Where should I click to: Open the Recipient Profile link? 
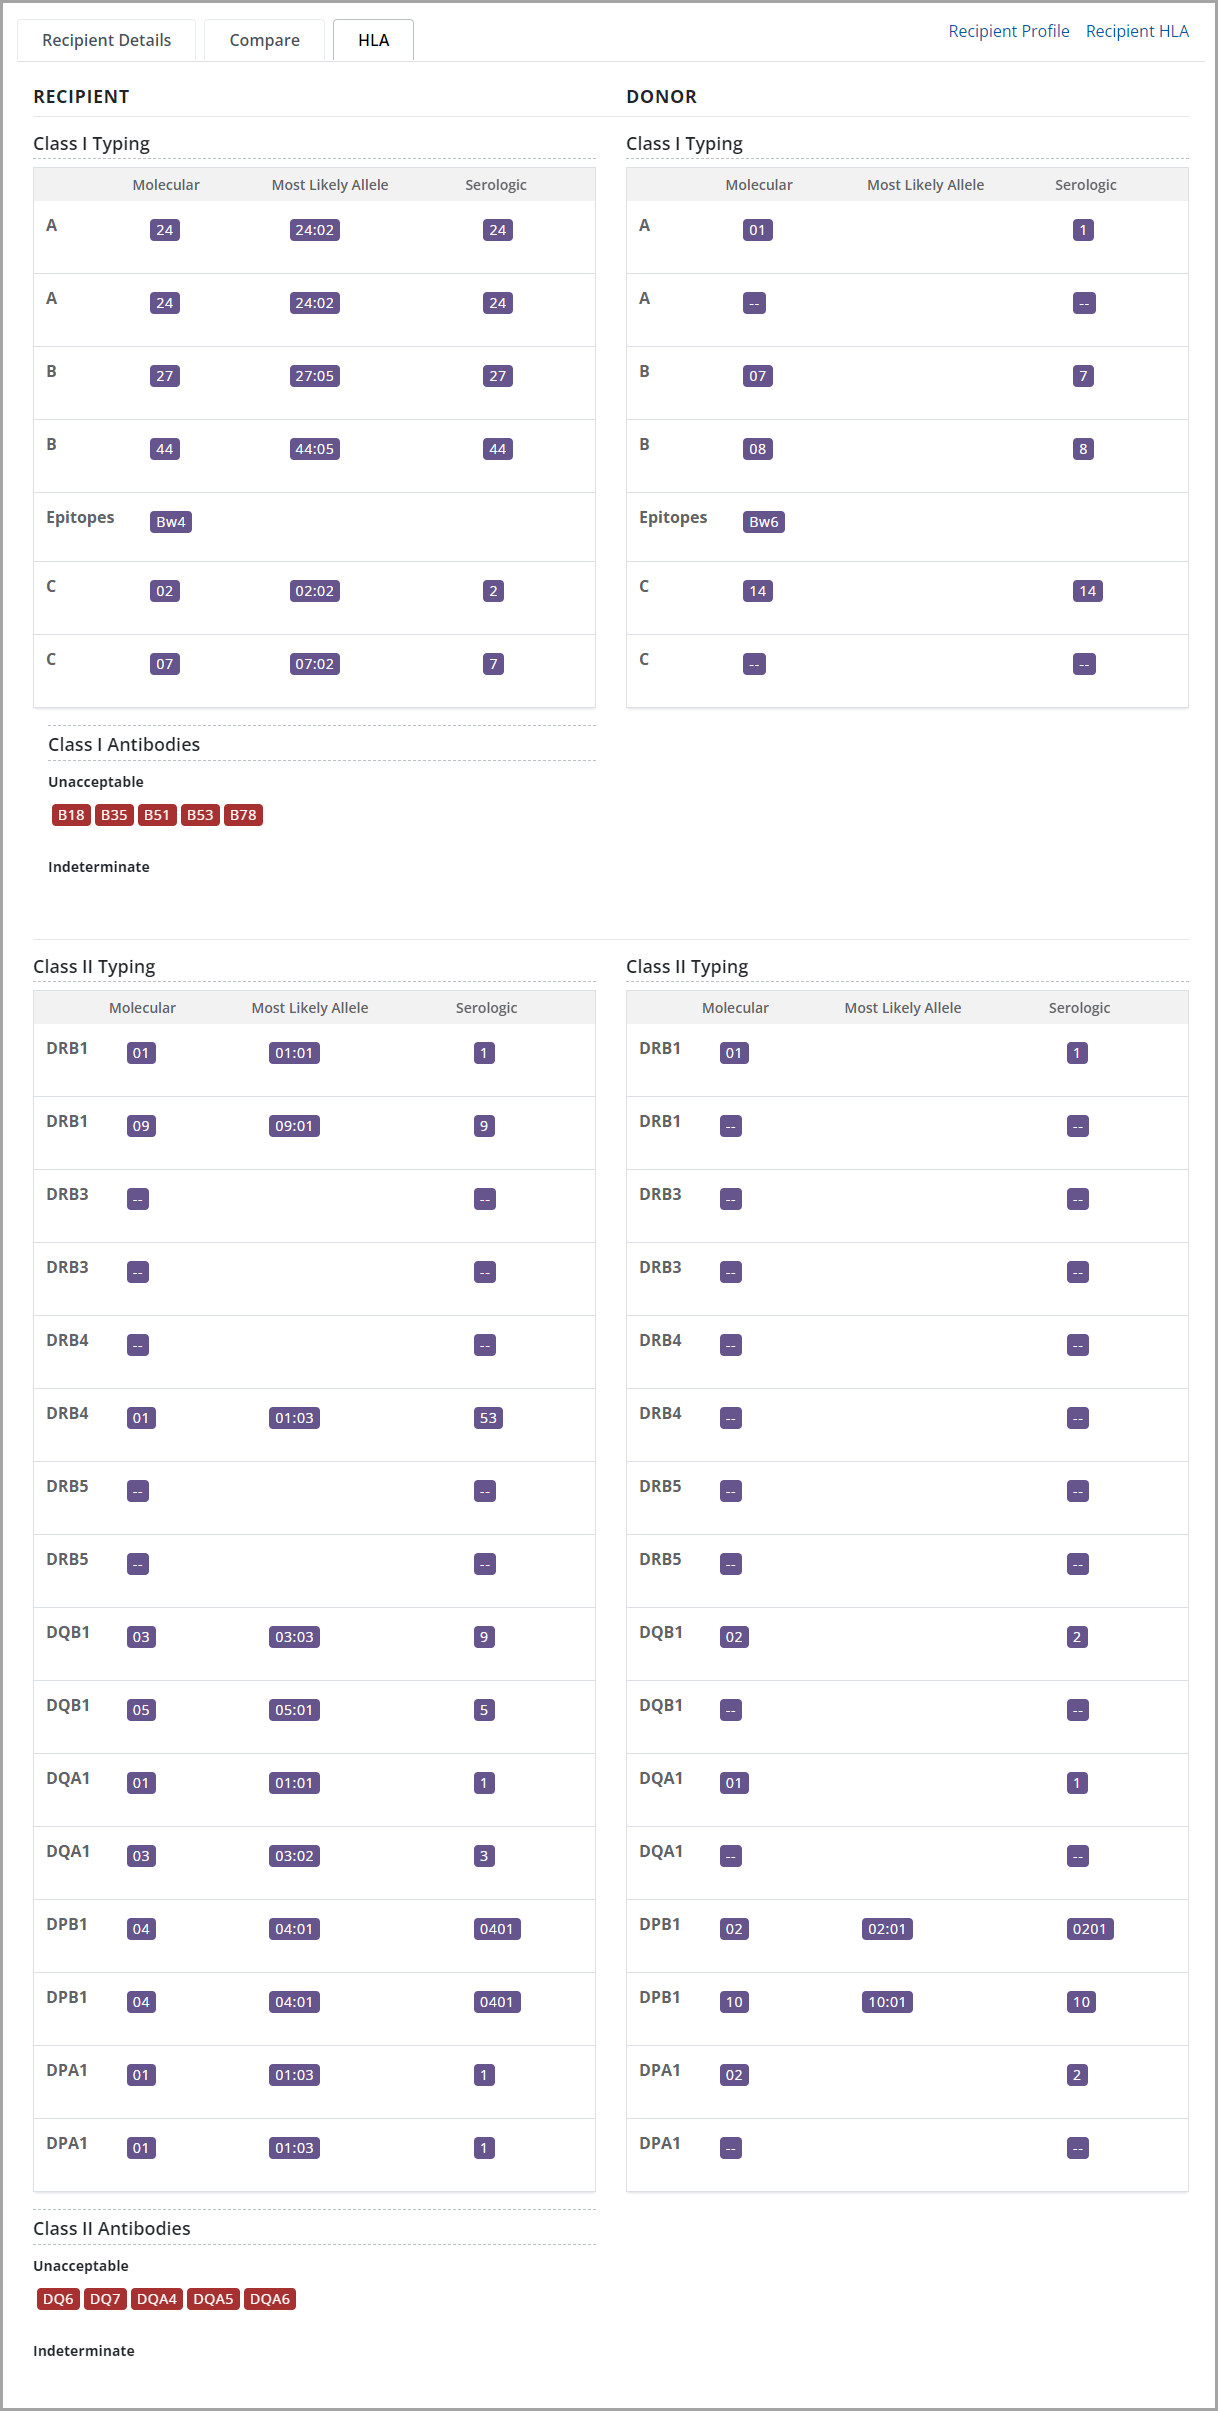[1008, 31]
